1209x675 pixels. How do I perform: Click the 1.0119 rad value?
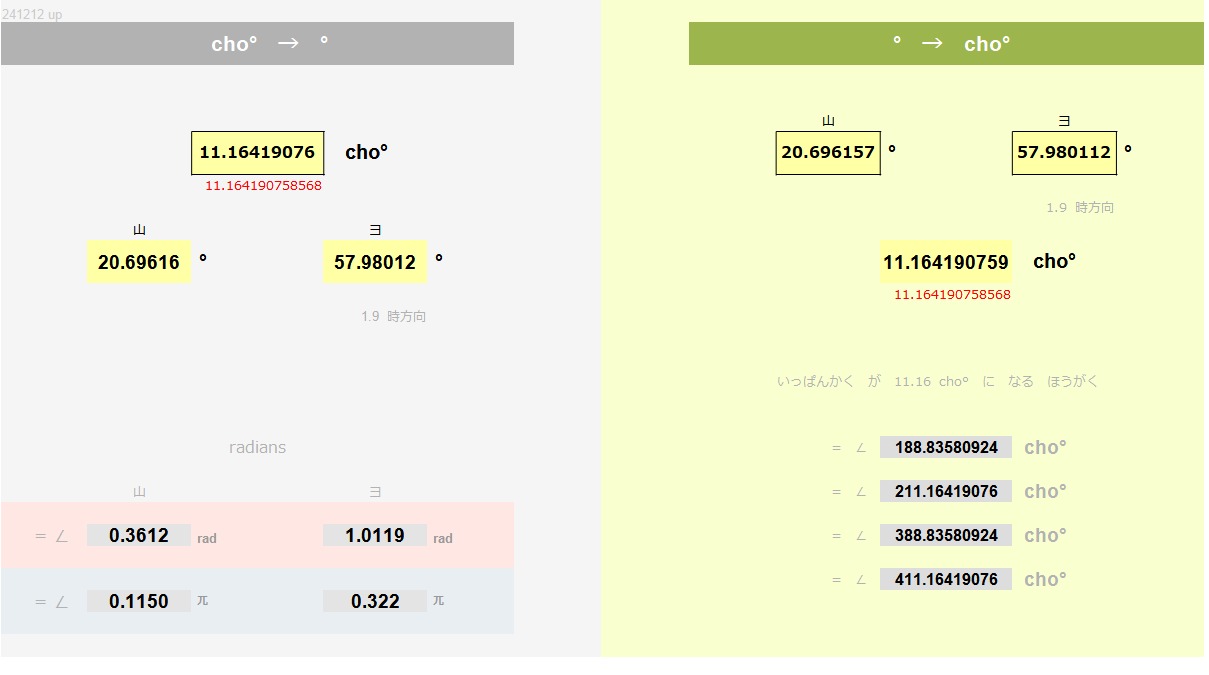click(x=375, y=535)
